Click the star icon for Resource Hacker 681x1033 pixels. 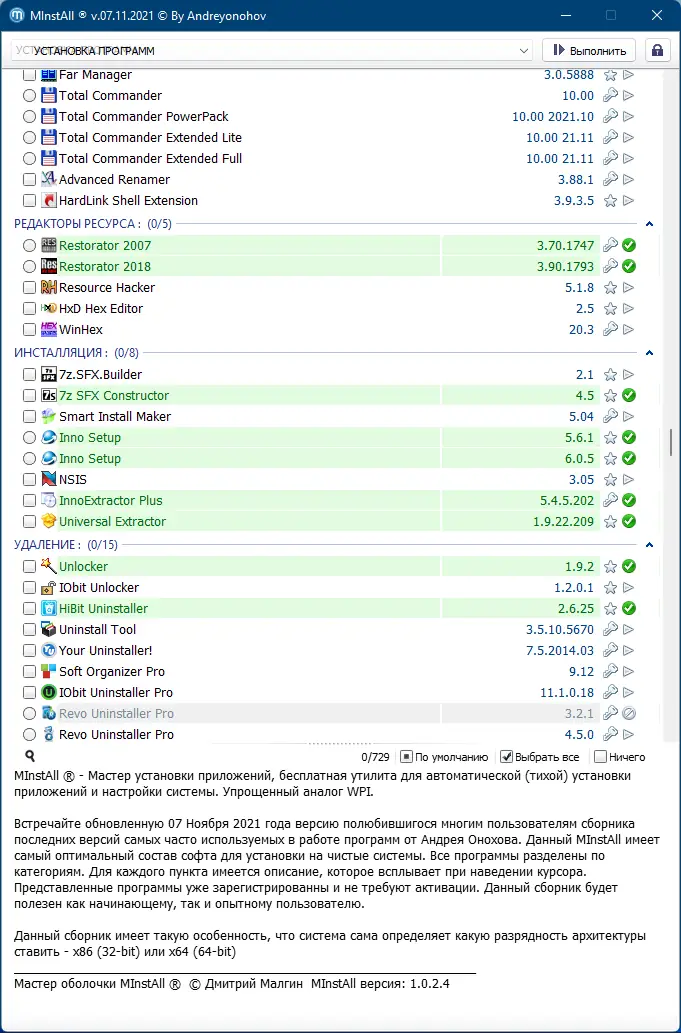click(610, 288)
